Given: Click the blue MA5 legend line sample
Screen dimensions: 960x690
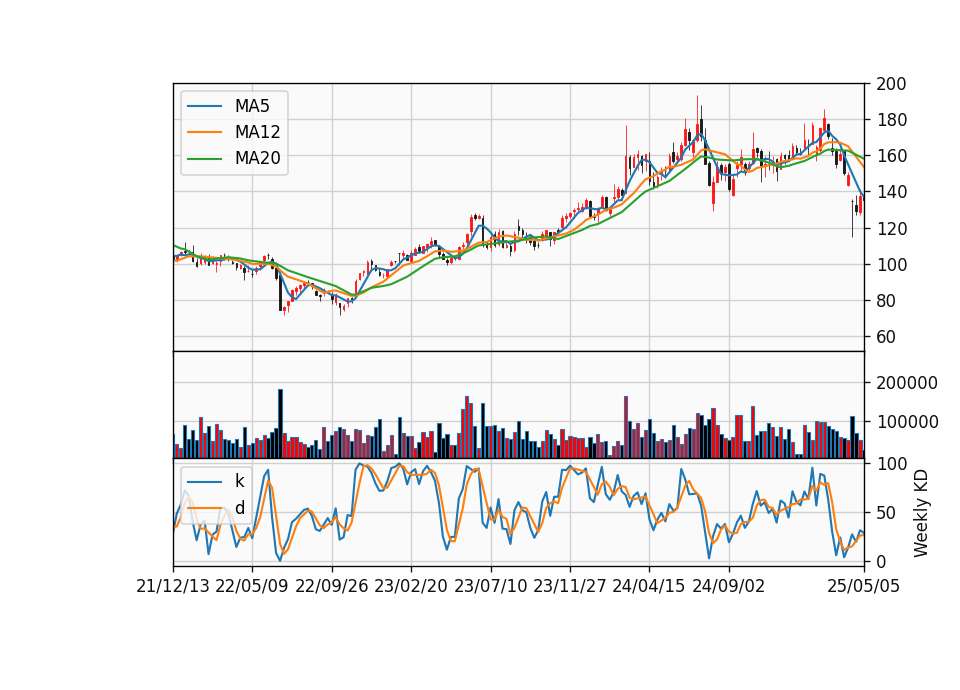Looking at the screenshot, I should (204, 106).
